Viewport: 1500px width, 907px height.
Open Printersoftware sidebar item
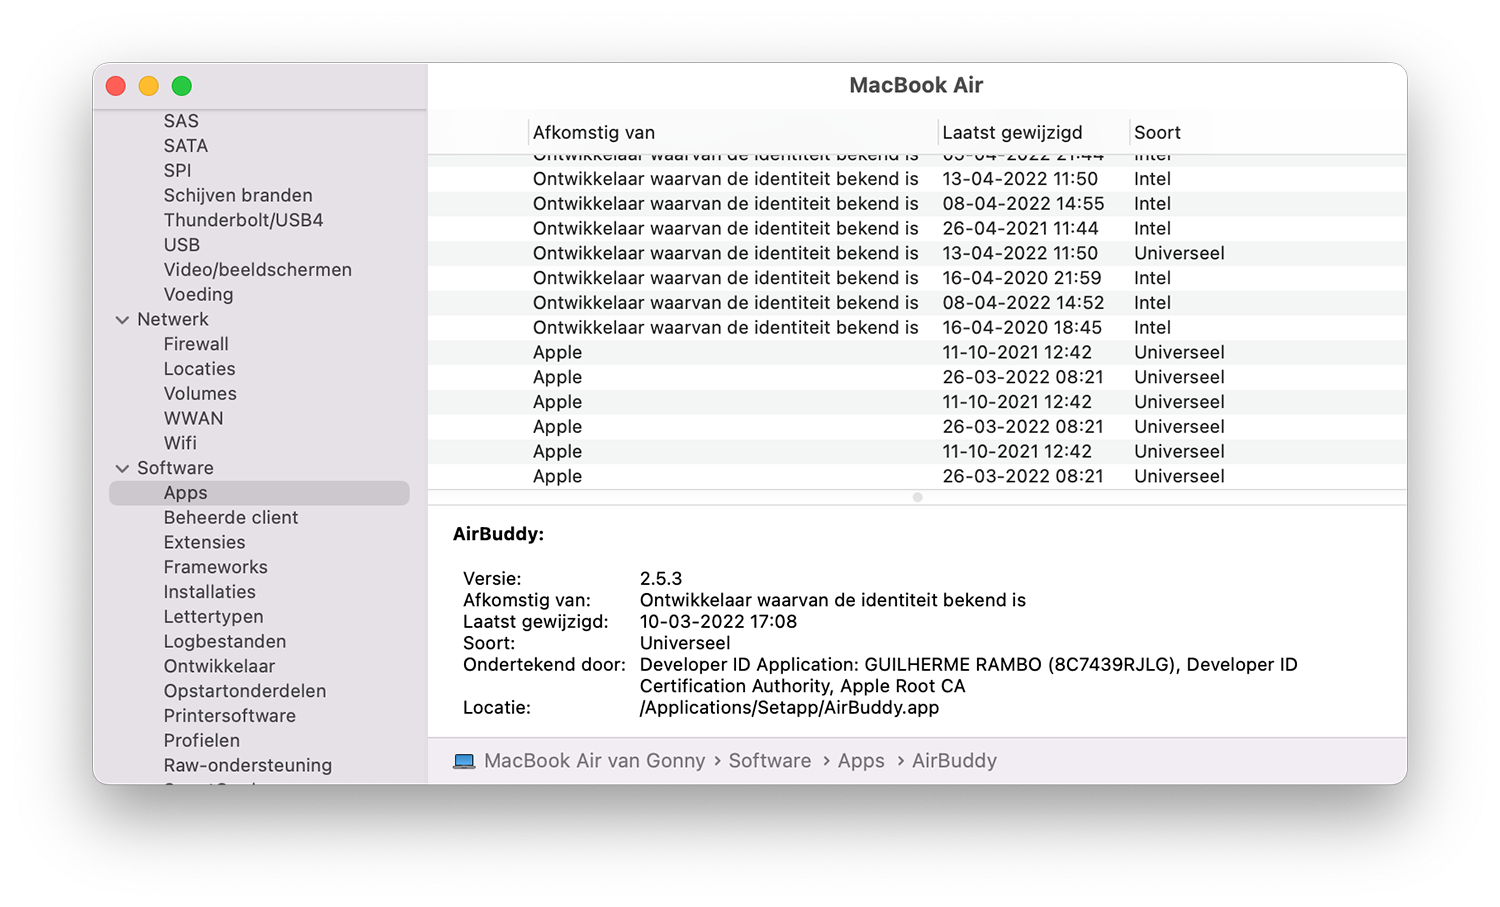[230, 716]
